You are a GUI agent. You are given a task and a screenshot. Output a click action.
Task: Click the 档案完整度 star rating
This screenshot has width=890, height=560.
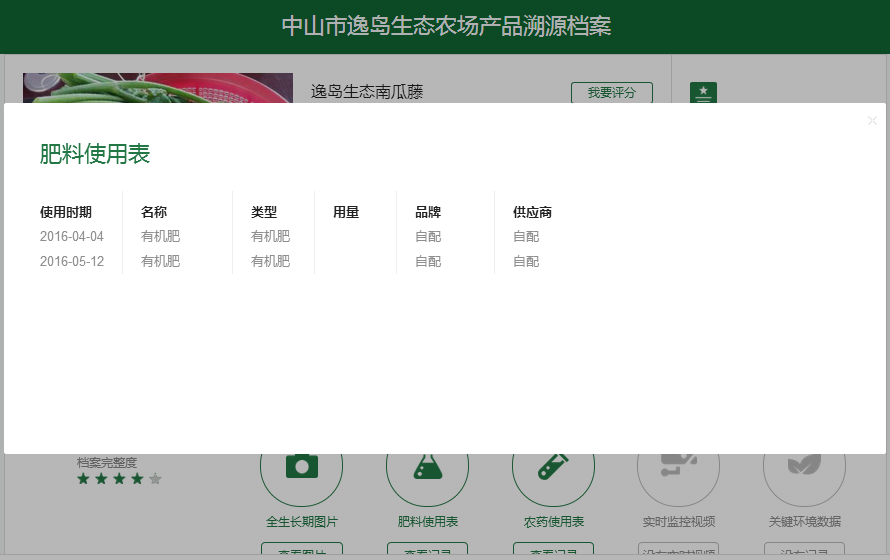[x=119, y=479]
